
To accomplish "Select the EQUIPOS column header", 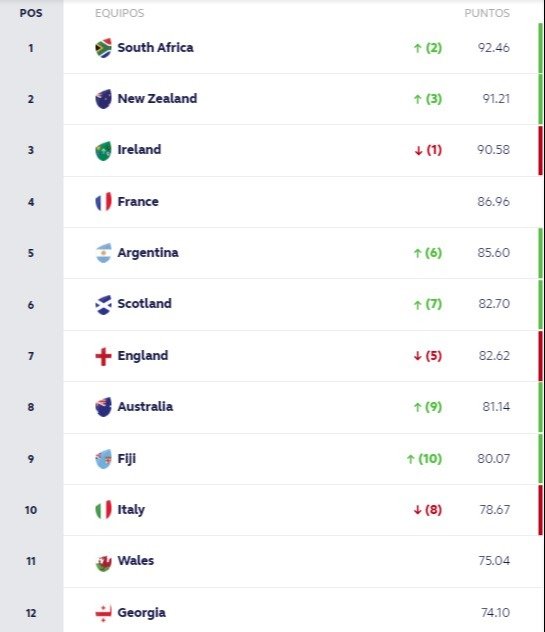I will coord(119,13).
